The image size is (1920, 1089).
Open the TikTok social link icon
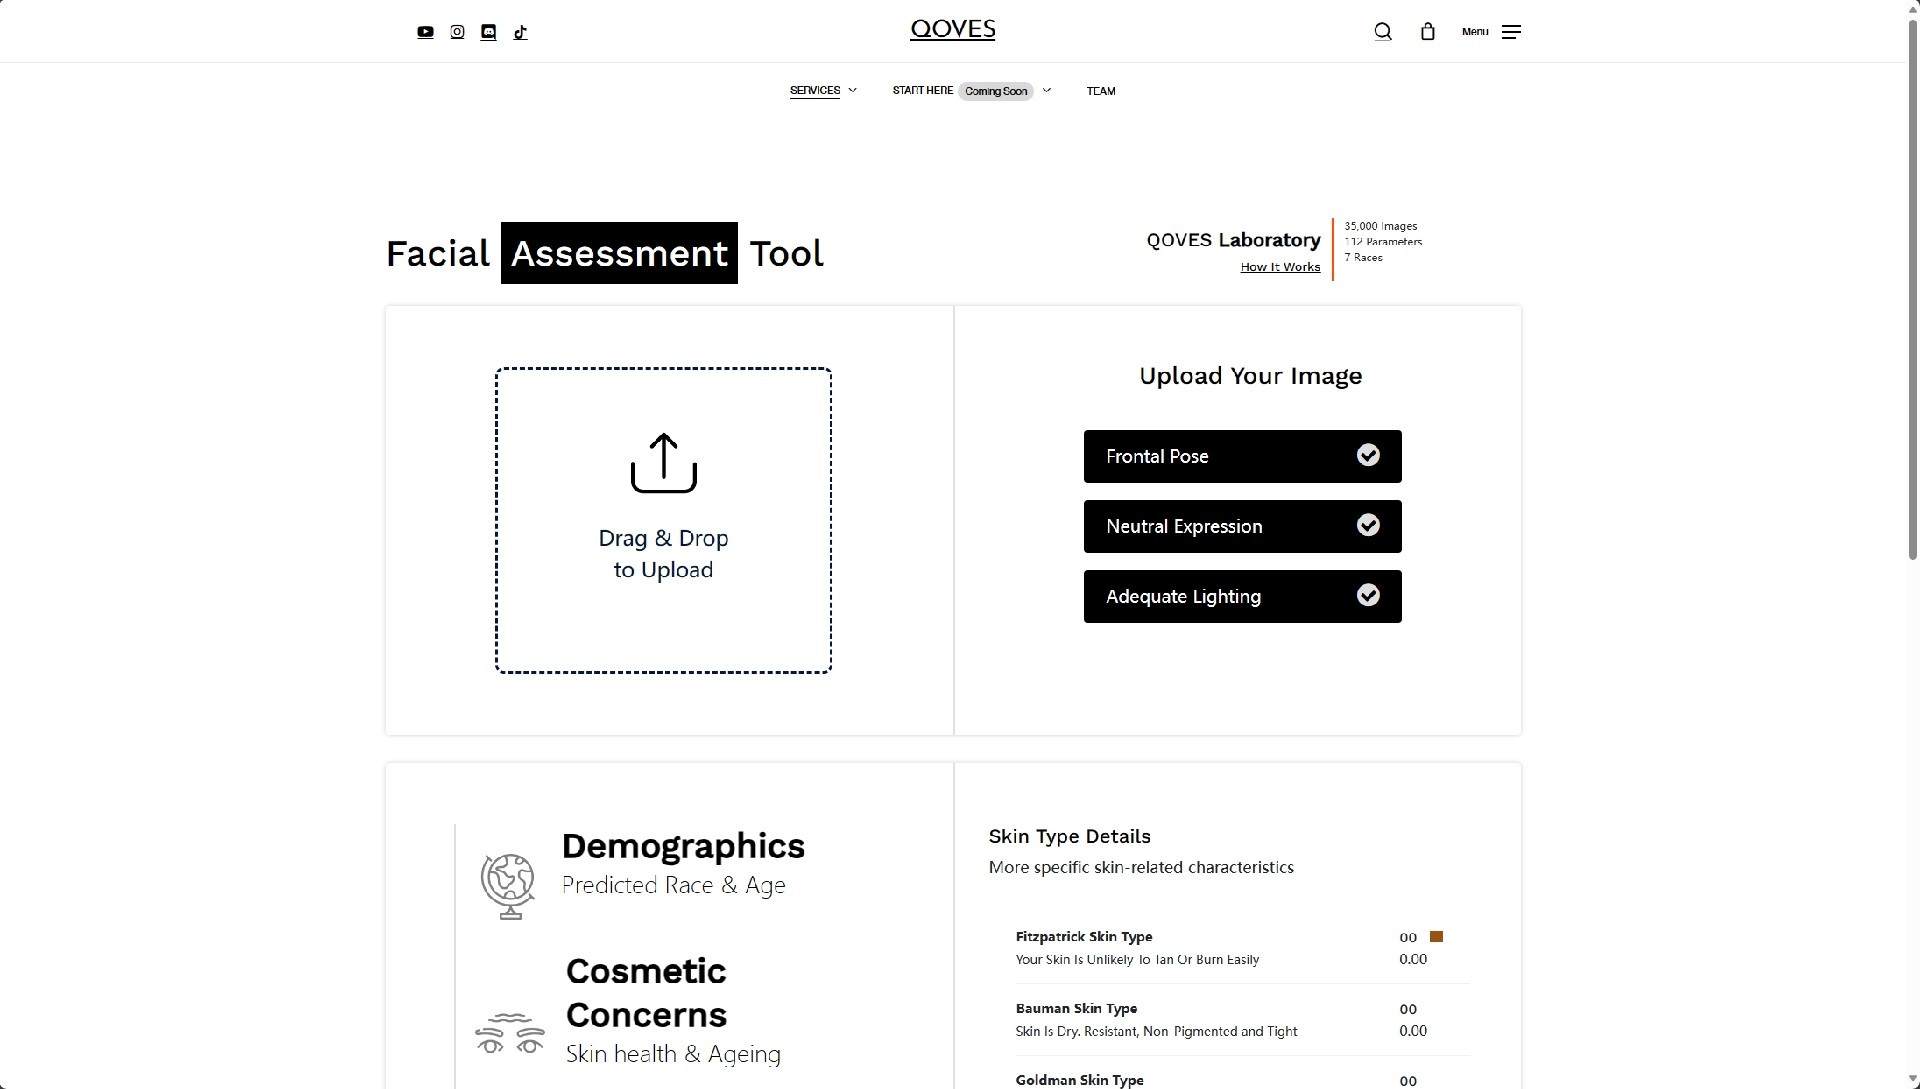click(x=520, y=32)
